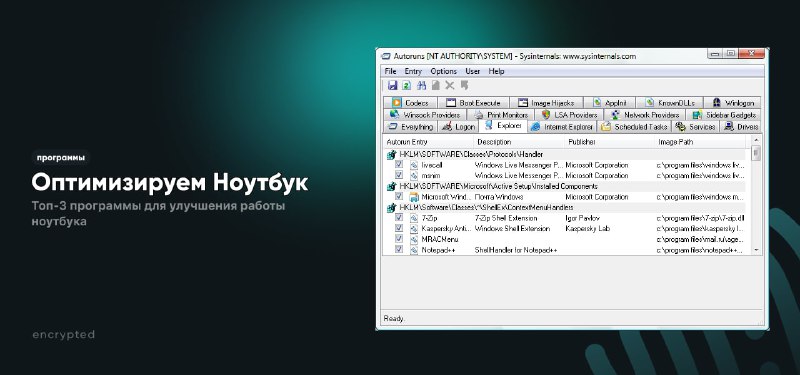Click registry icon beside Active Setup\Installed Components
Image resolution: width=800 pixels, height=375 pixels.
[x=391, y=187]
